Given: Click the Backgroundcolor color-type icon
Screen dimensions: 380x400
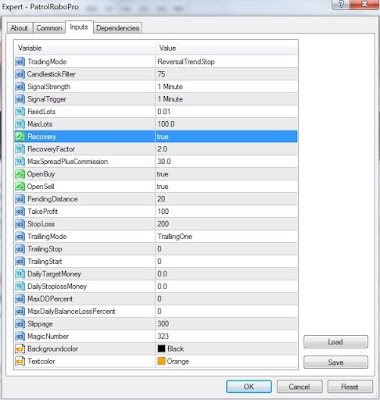Looking at the screenshot, I should coord(20,349).
